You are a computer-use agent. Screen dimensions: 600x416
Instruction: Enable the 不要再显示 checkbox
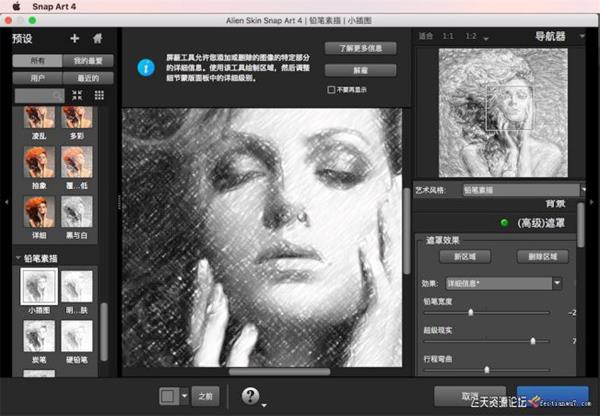[331, 89]
